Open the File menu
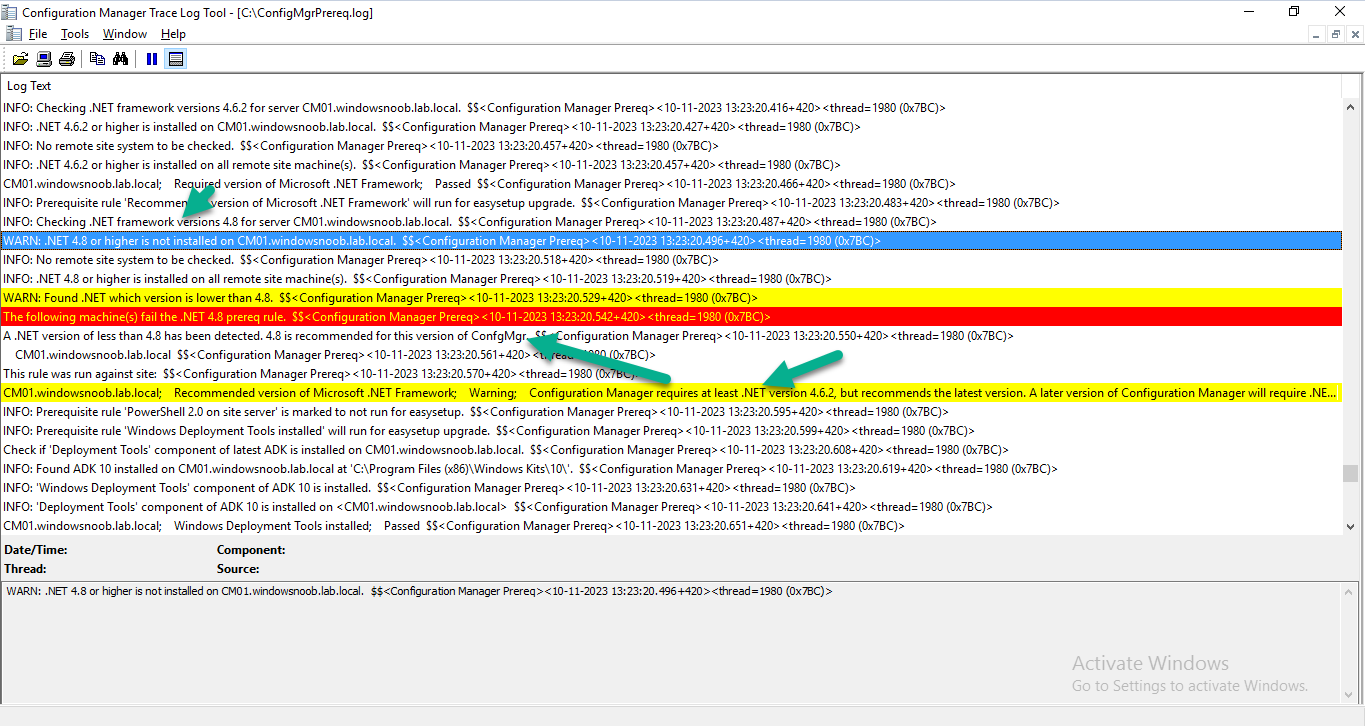Image resolution: width=1365 pixels, height=726 pixels. pyautogui.click(x=38, y=34)
